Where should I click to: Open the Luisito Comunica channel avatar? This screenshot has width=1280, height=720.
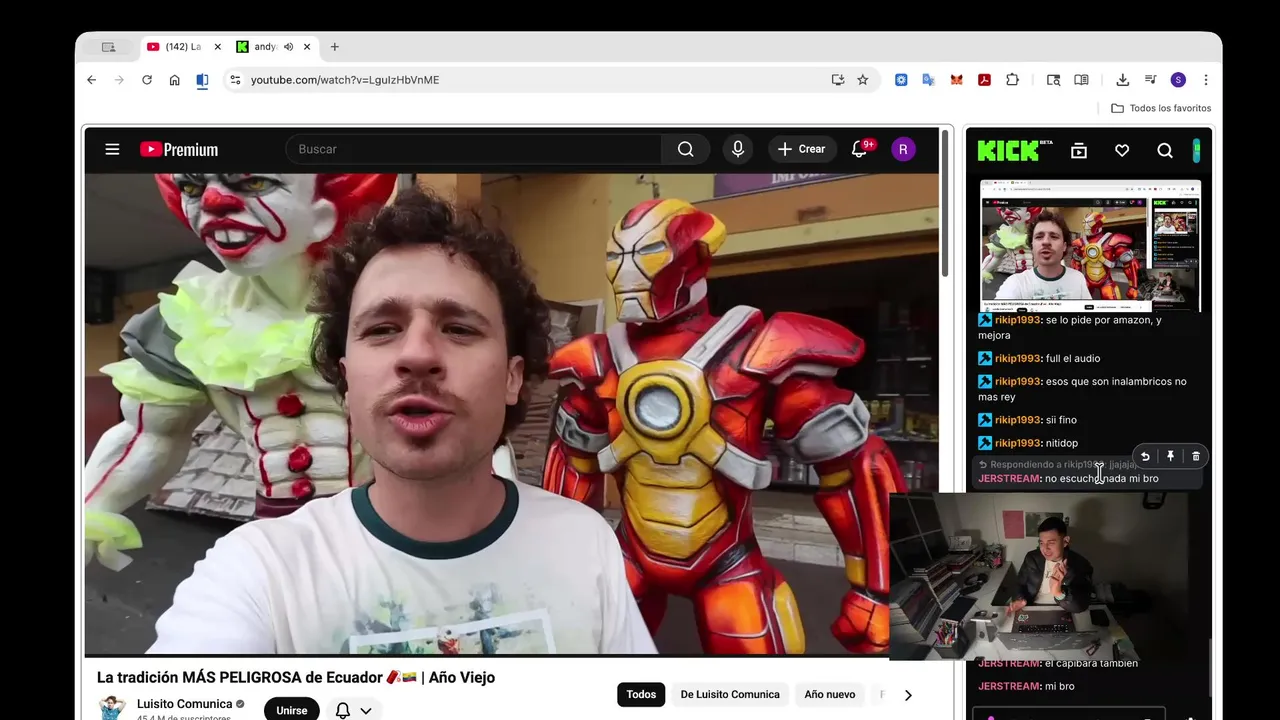pos(112,708)
